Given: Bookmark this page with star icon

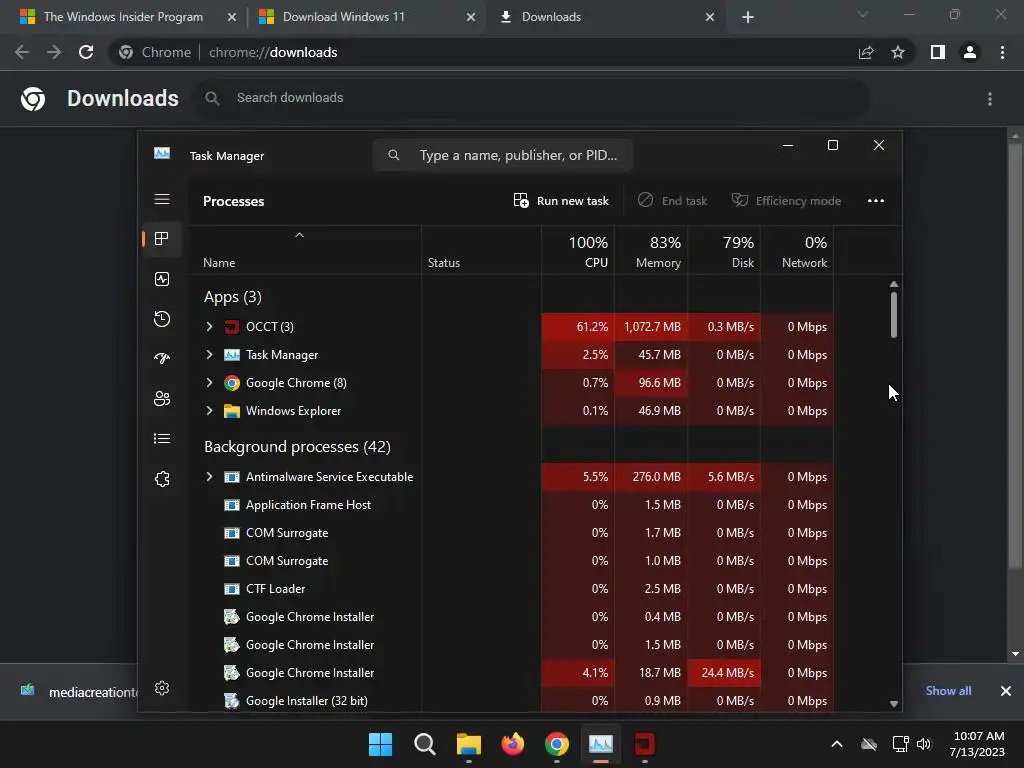Looking at the screenshot, I should tap(898, 52).
